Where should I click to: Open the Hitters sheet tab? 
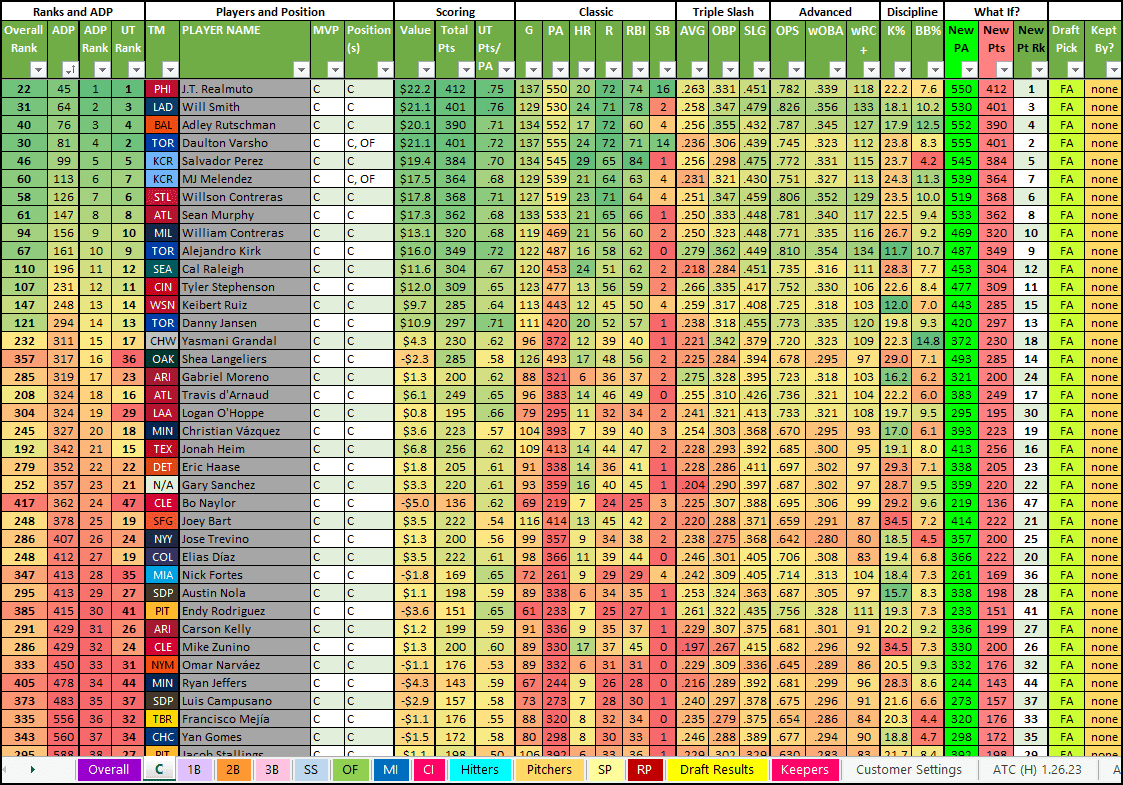click(480, 770)
